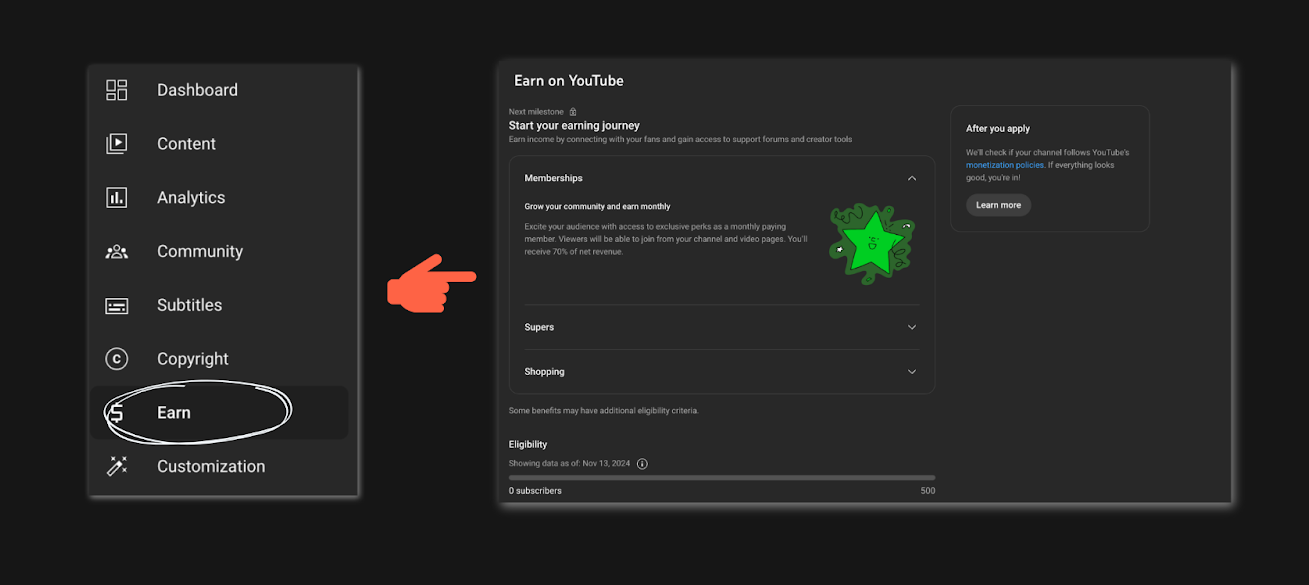Open the Copyright section icon
This screenshot has height=585, width=1309.
click(x=116, y=358)
